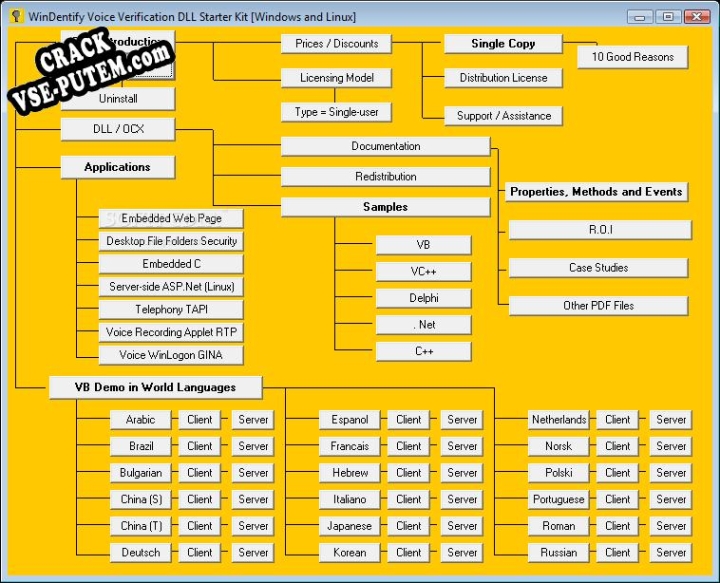Launch the Deutsch Client demo

200,553
